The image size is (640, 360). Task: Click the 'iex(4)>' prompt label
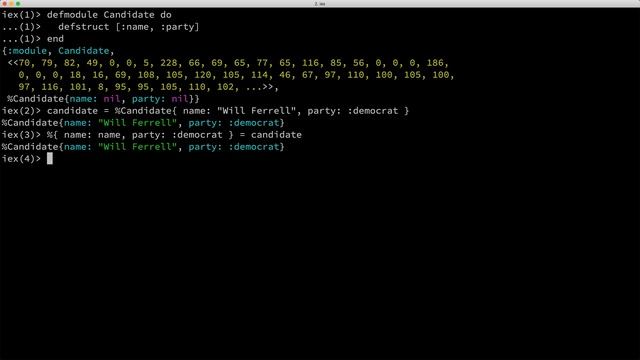(x=21, y=159)
